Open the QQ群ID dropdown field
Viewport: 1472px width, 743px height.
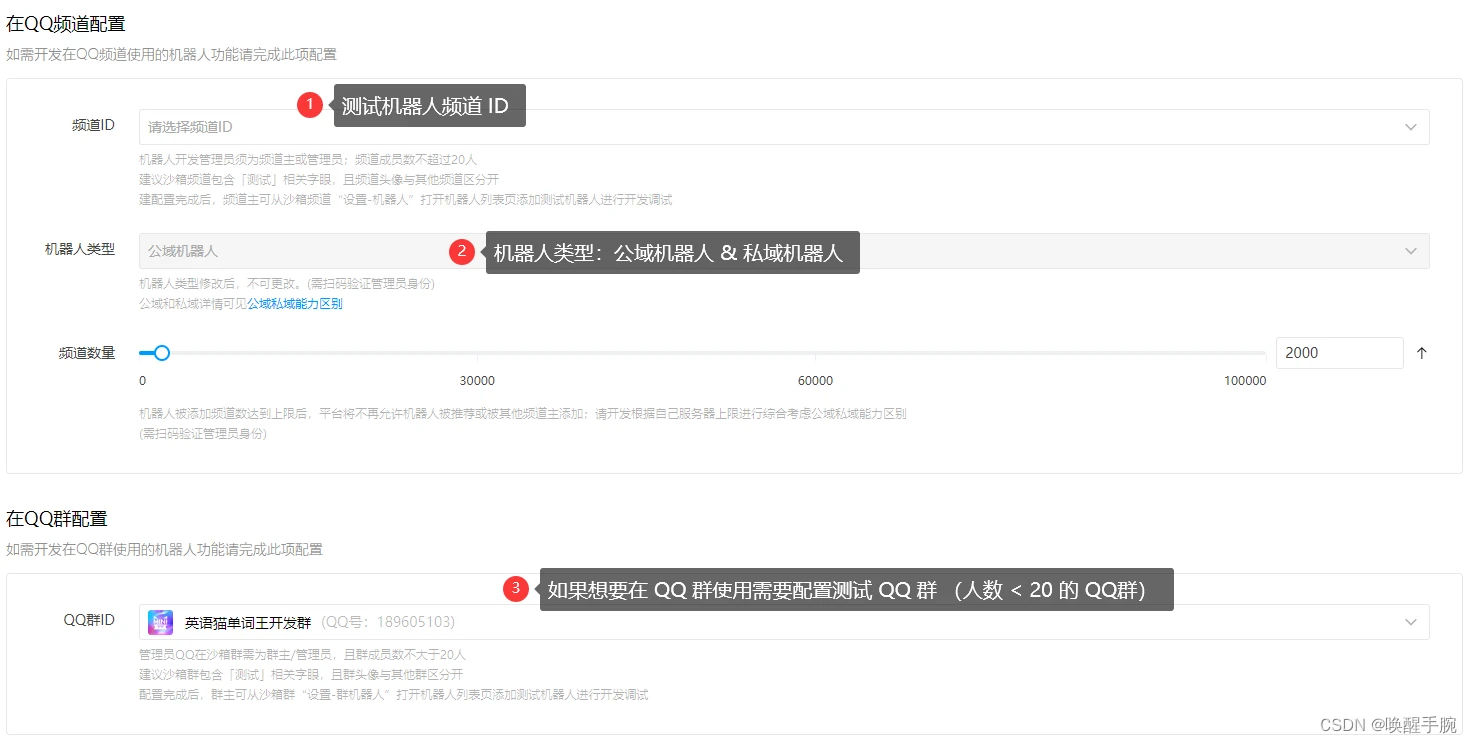pyautogui.click(x=784, y=622)
